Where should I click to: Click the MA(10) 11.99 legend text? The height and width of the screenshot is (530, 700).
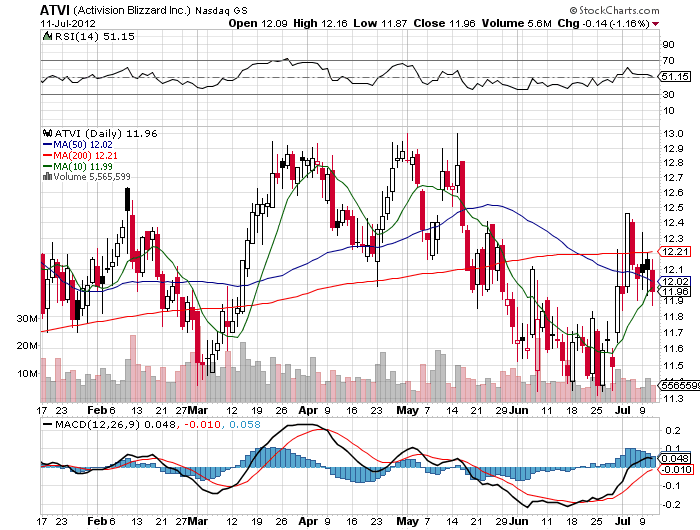point(83,167)
